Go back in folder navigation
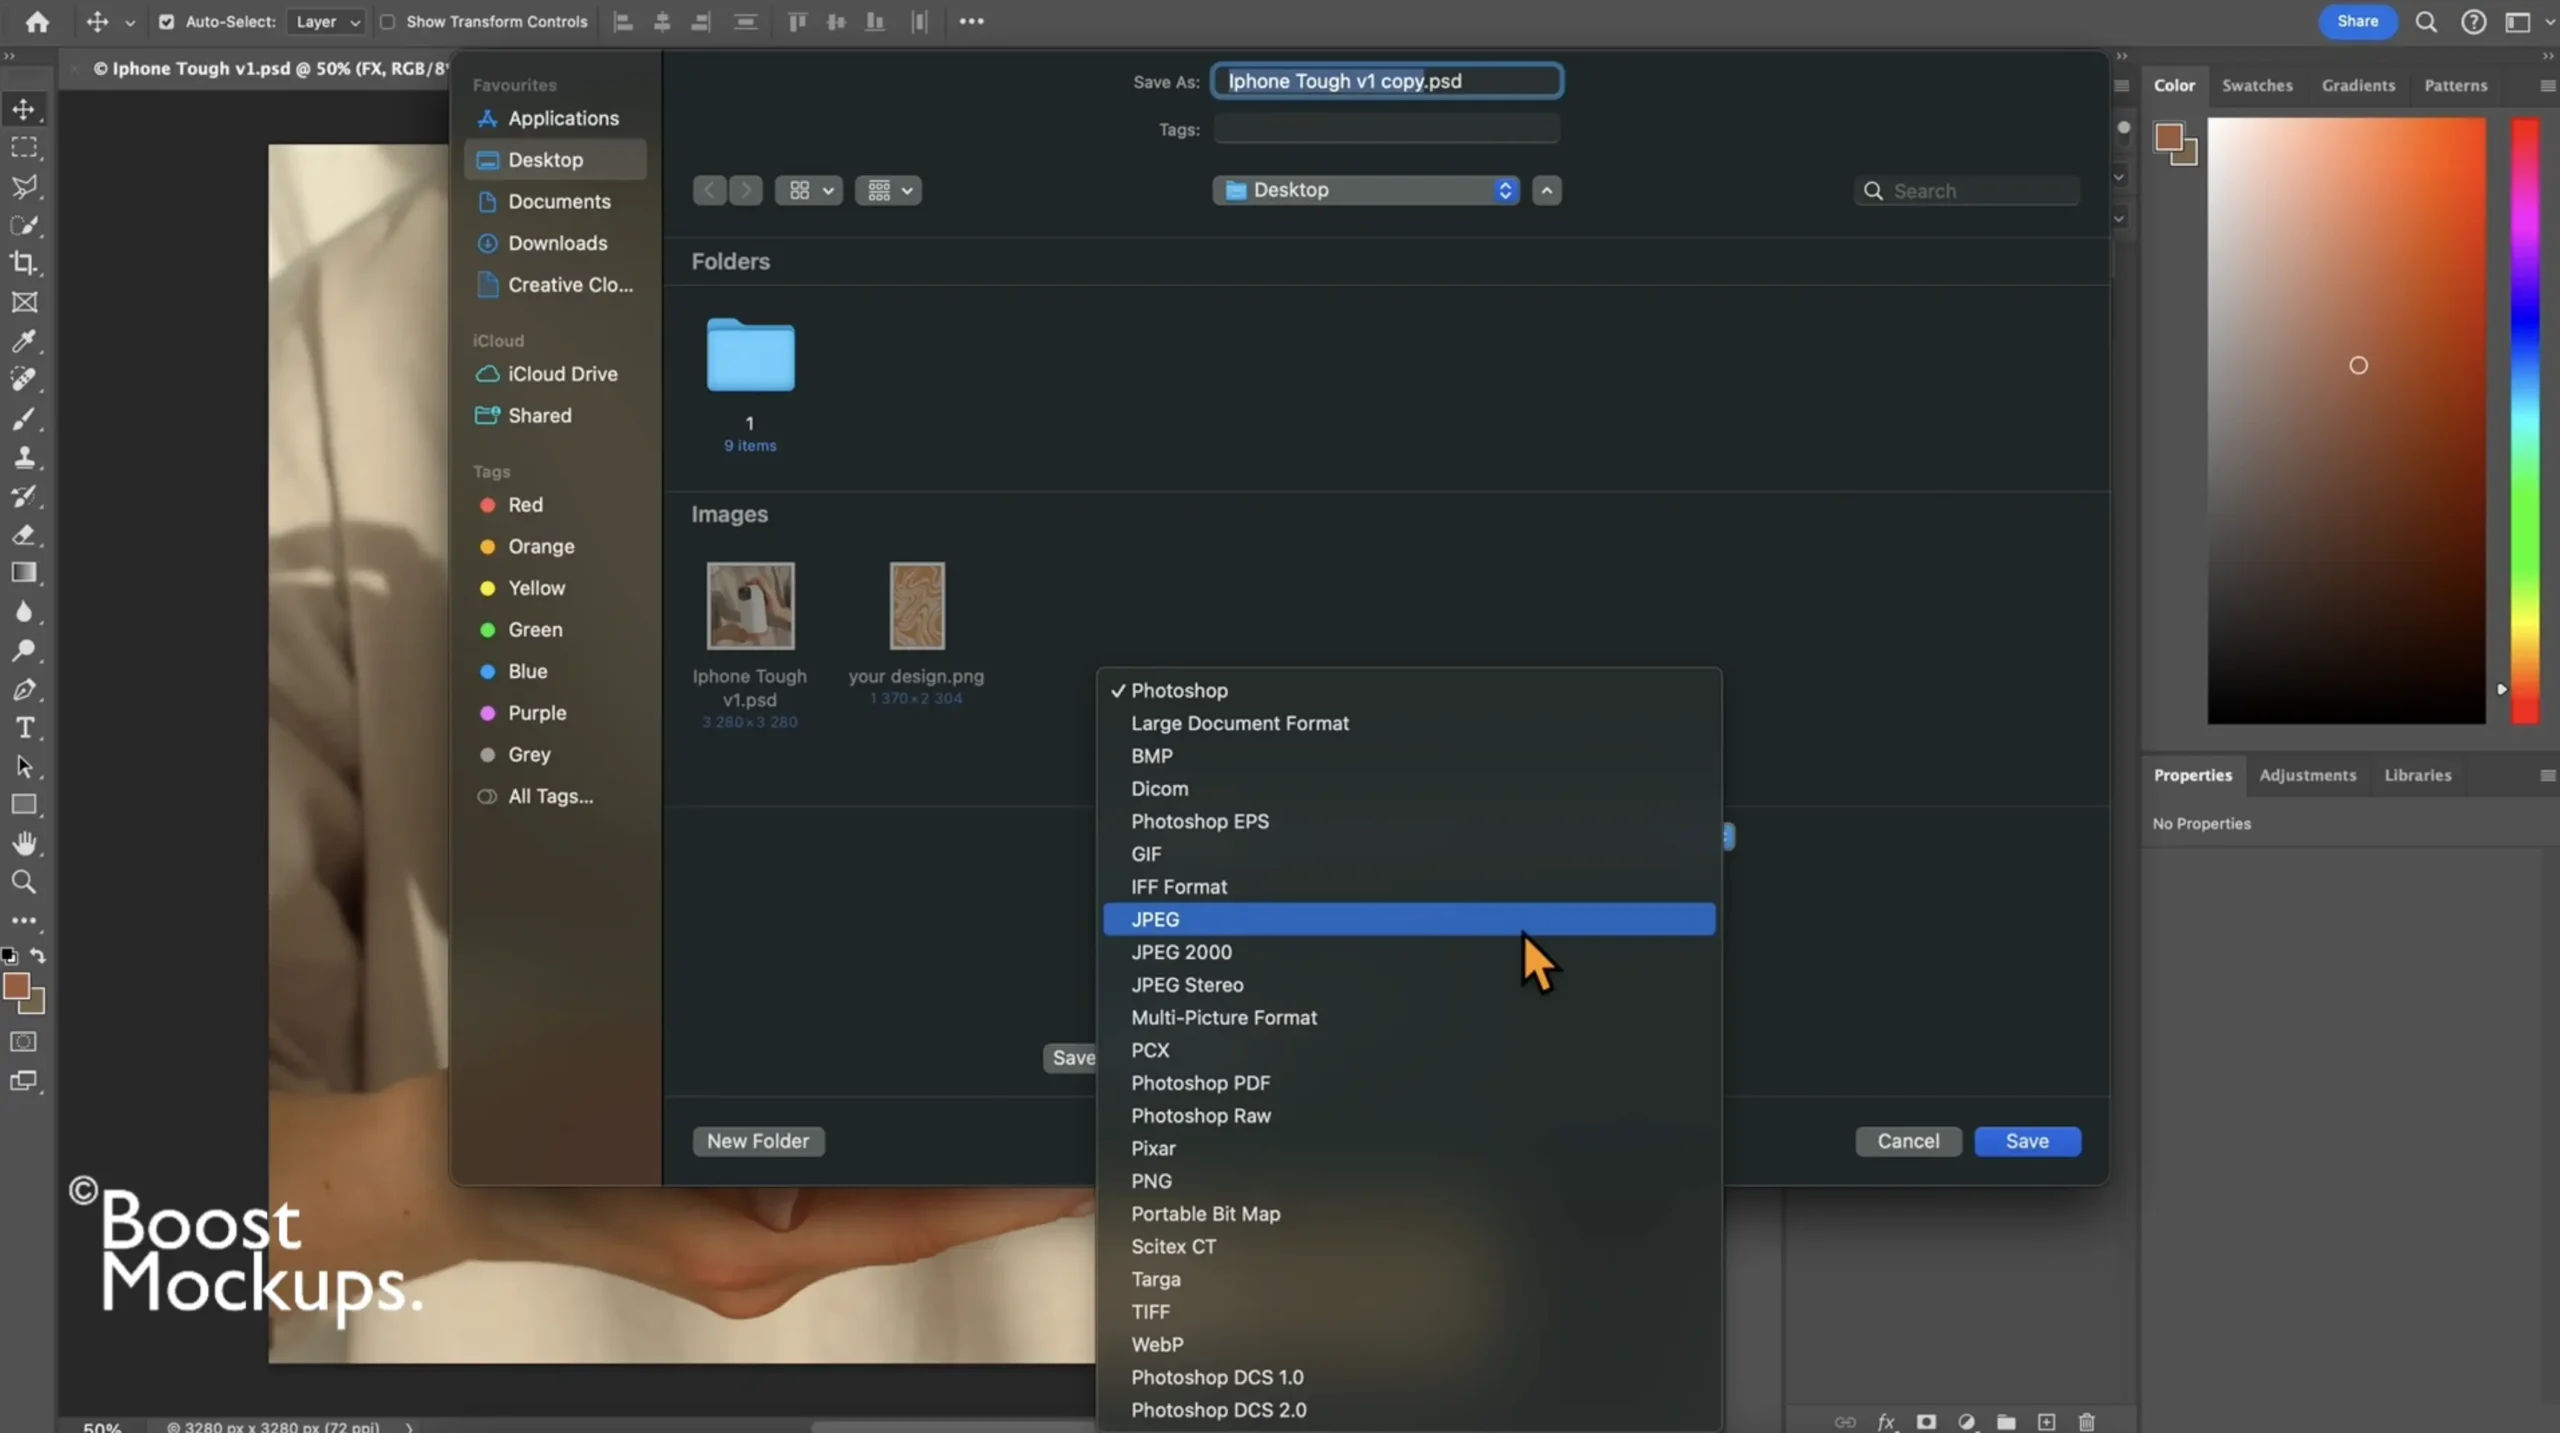 tap(709, 190)
